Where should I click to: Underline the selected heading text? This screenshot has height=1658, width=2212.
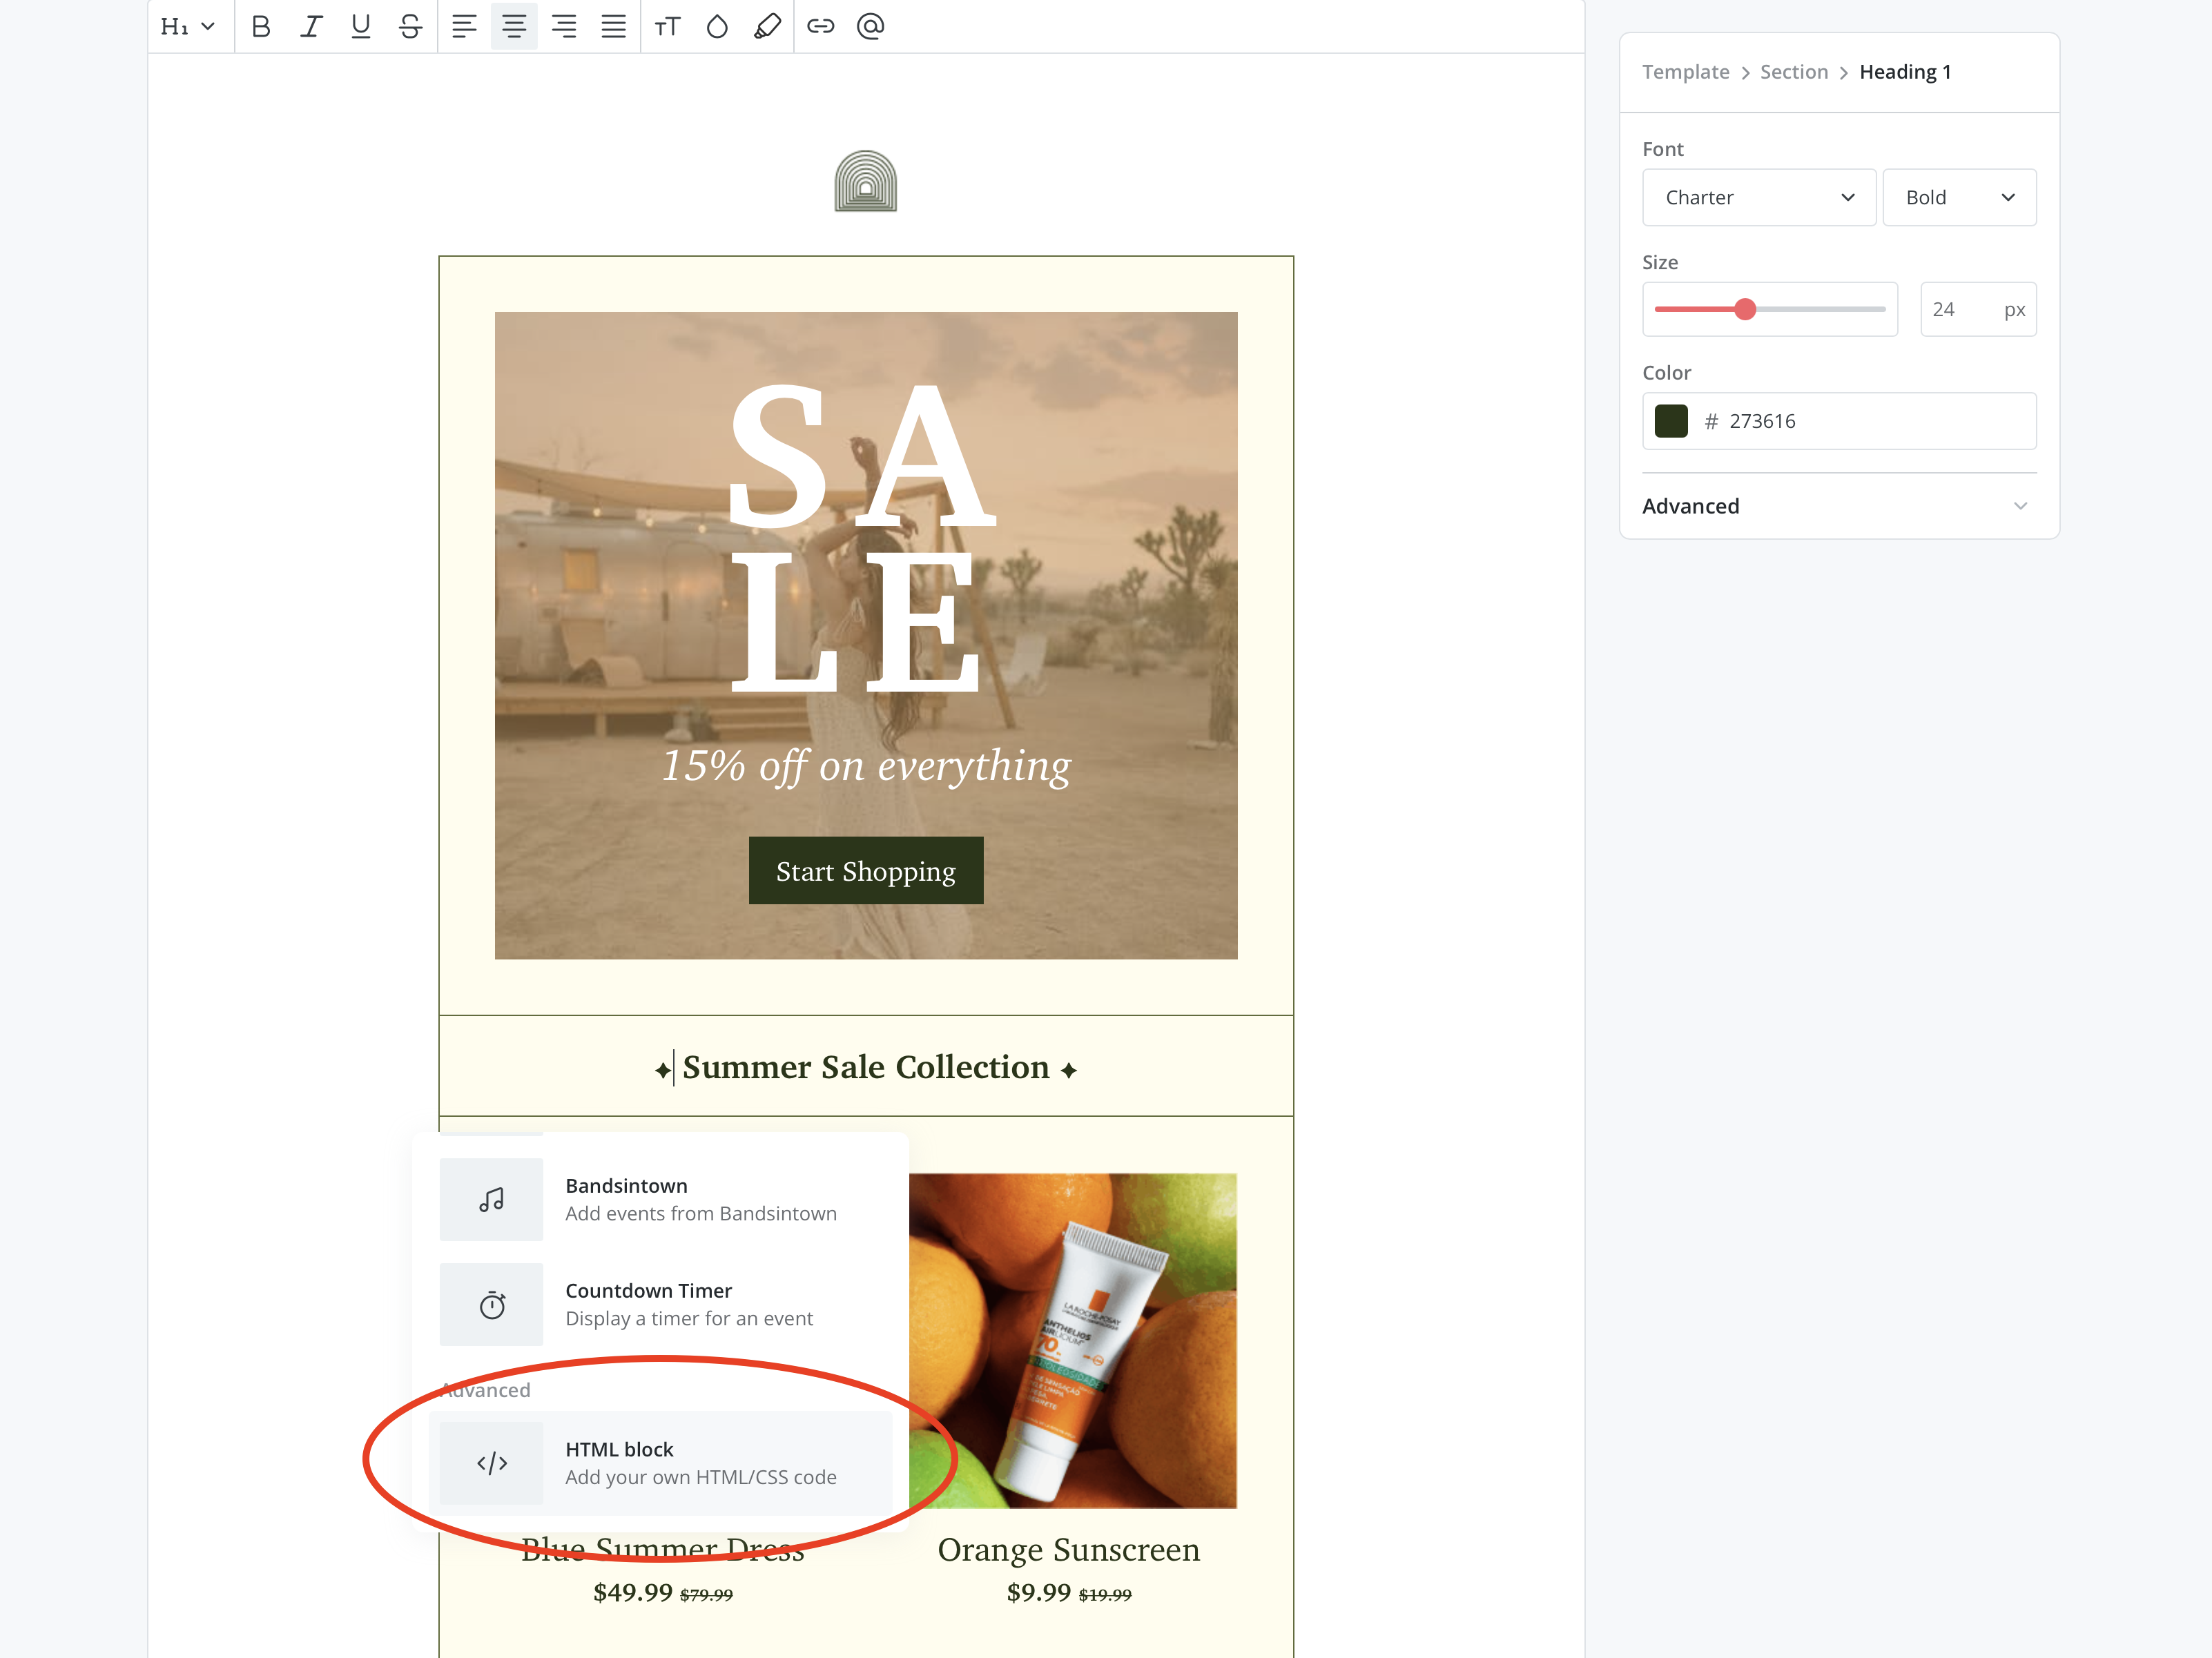[361, 27]
